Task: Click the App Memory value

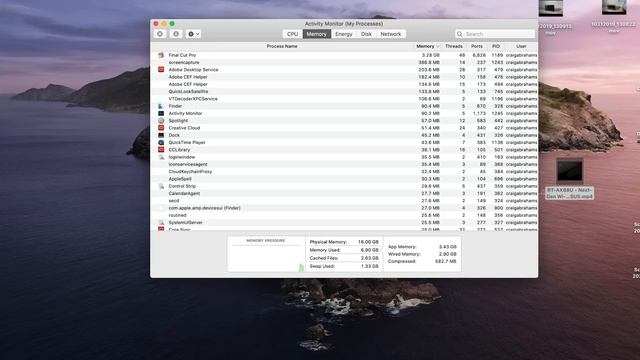Action: [447, 247]
